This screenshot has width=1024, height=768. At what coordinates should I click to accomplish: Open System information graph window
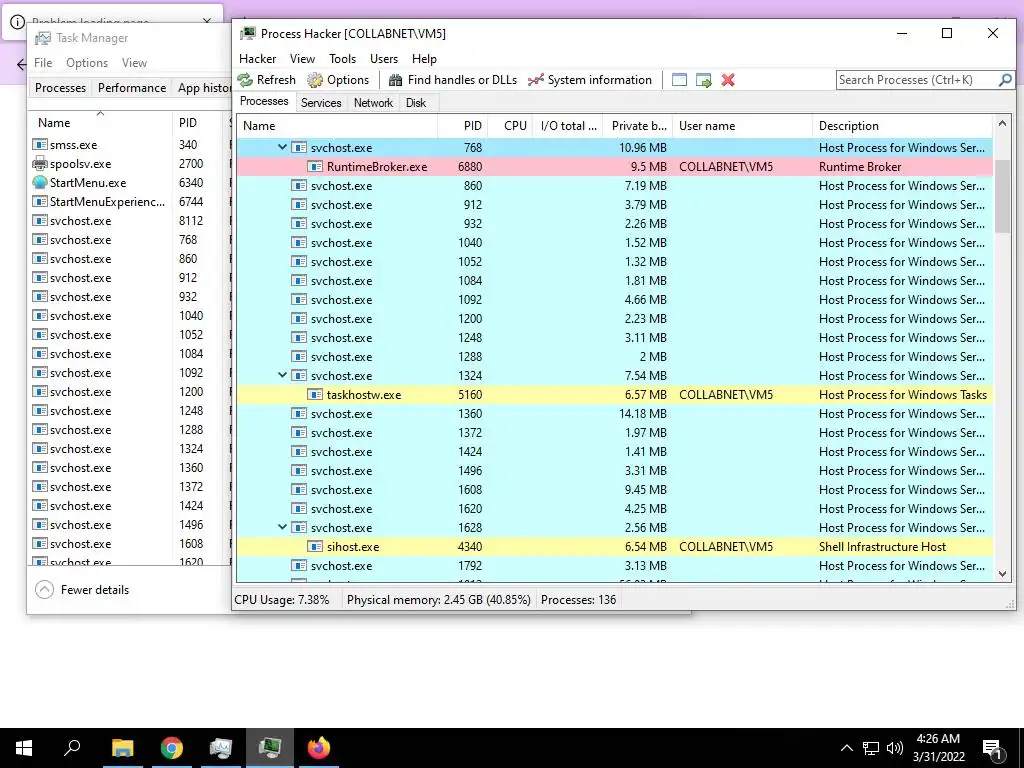(590, 80)
